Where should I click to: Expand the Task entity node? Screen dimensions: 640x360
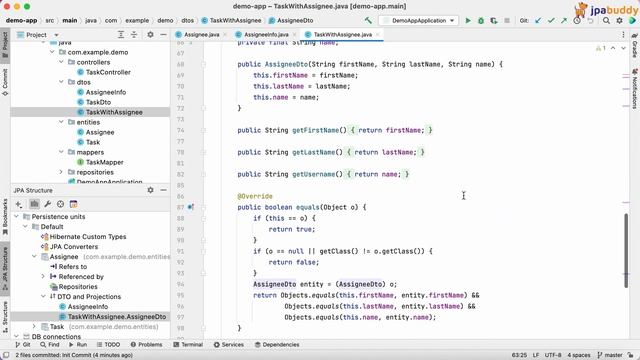tap(34, 327)
